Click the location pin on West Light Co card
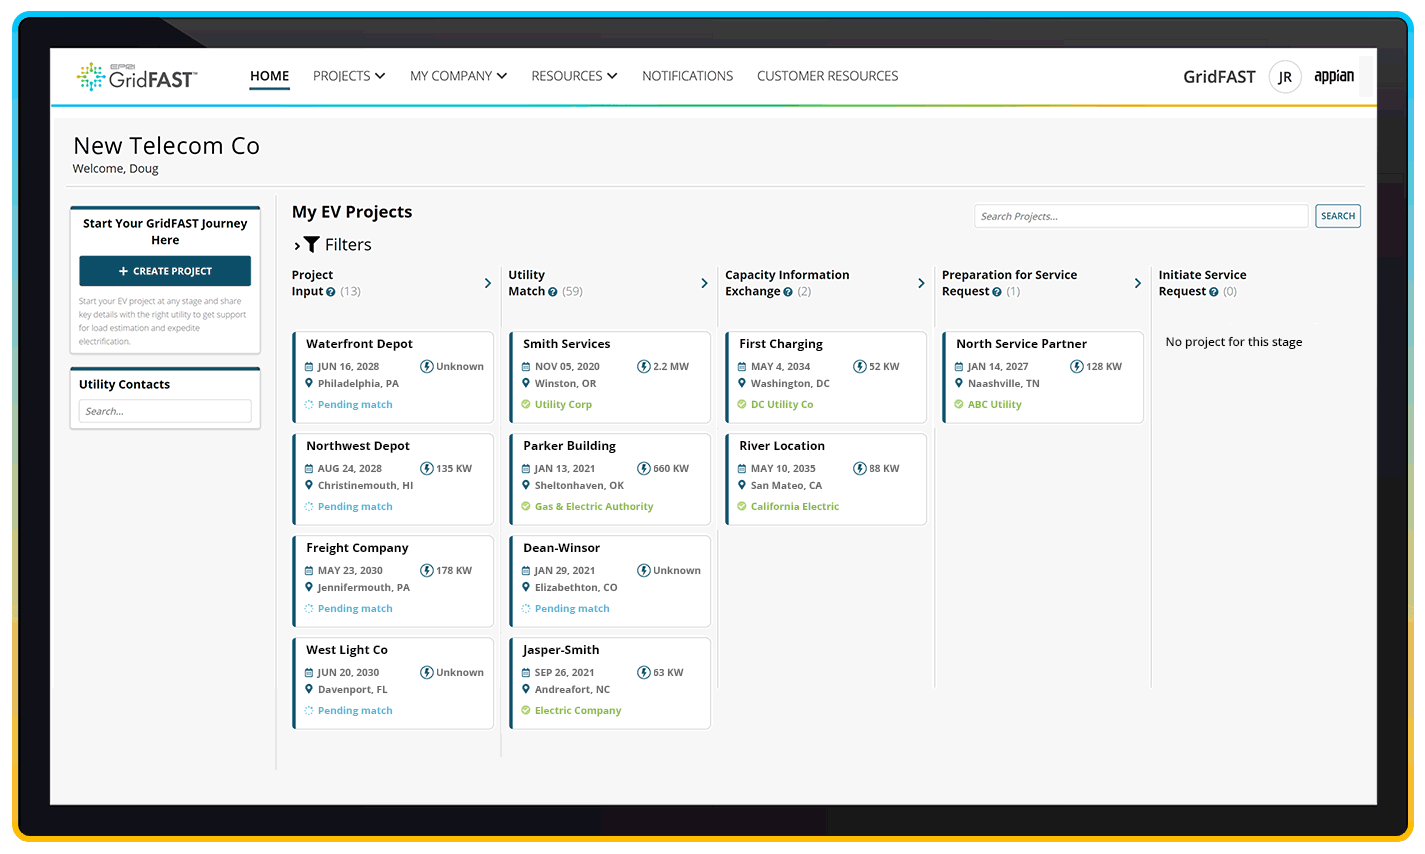This screenshot has width=1425, height=854. point(309,689)
